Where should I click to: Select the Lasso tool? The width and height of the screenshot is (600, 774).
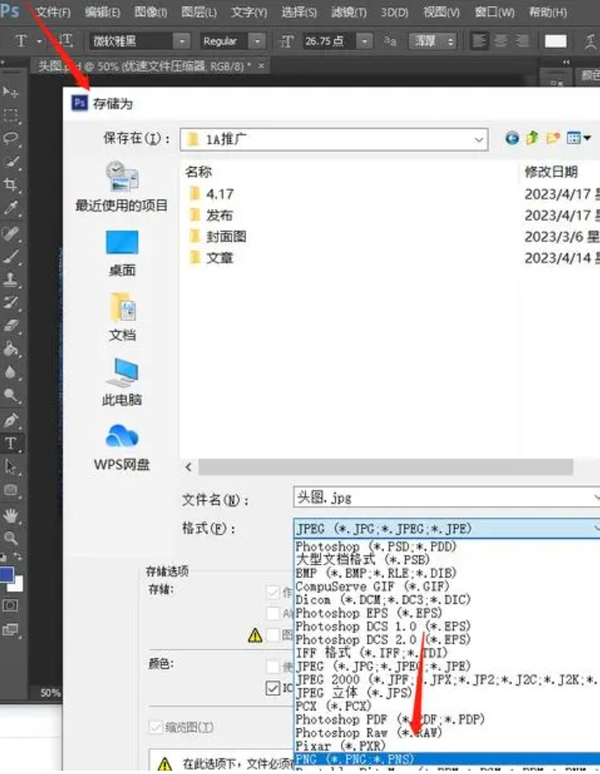[x=10, y=139]
